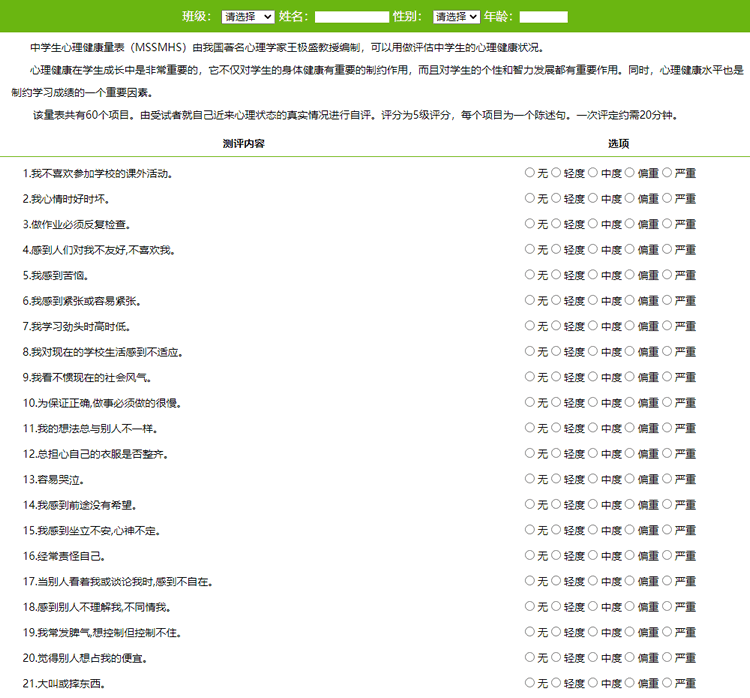Select 轻度 for question 1
Screen dimensions: 750x698
556,172
